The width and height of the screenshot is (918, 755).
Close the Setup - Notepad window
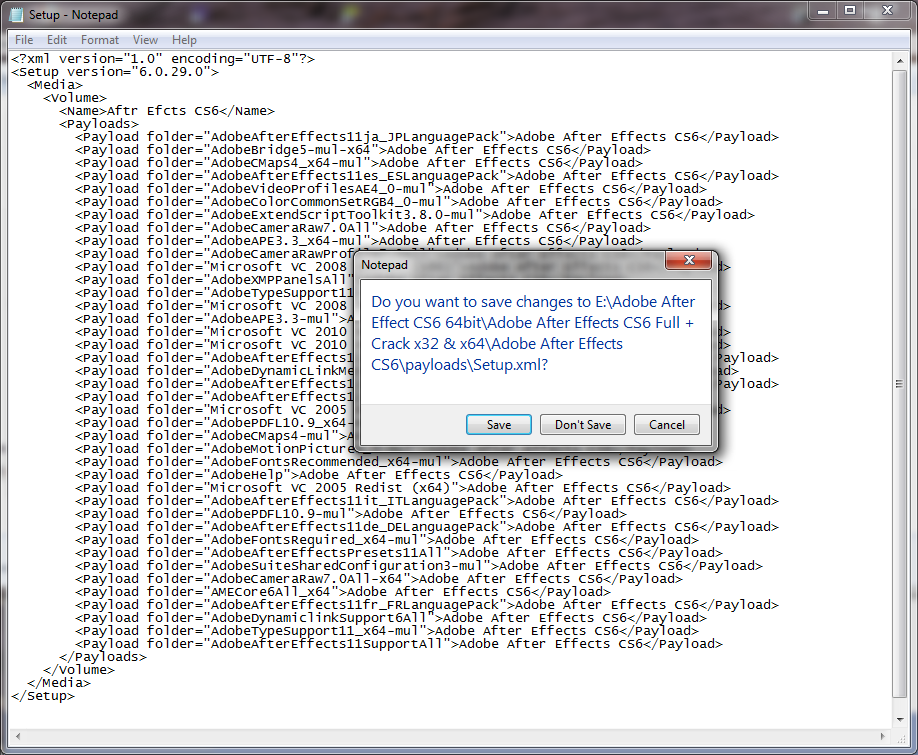coord(888,11)
